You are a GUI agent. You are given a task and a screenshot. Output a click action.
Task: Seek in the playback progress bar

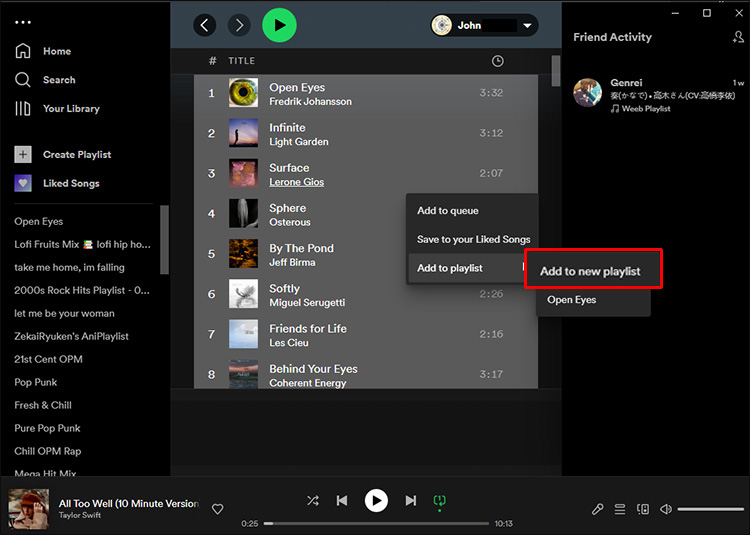point(376,524)
